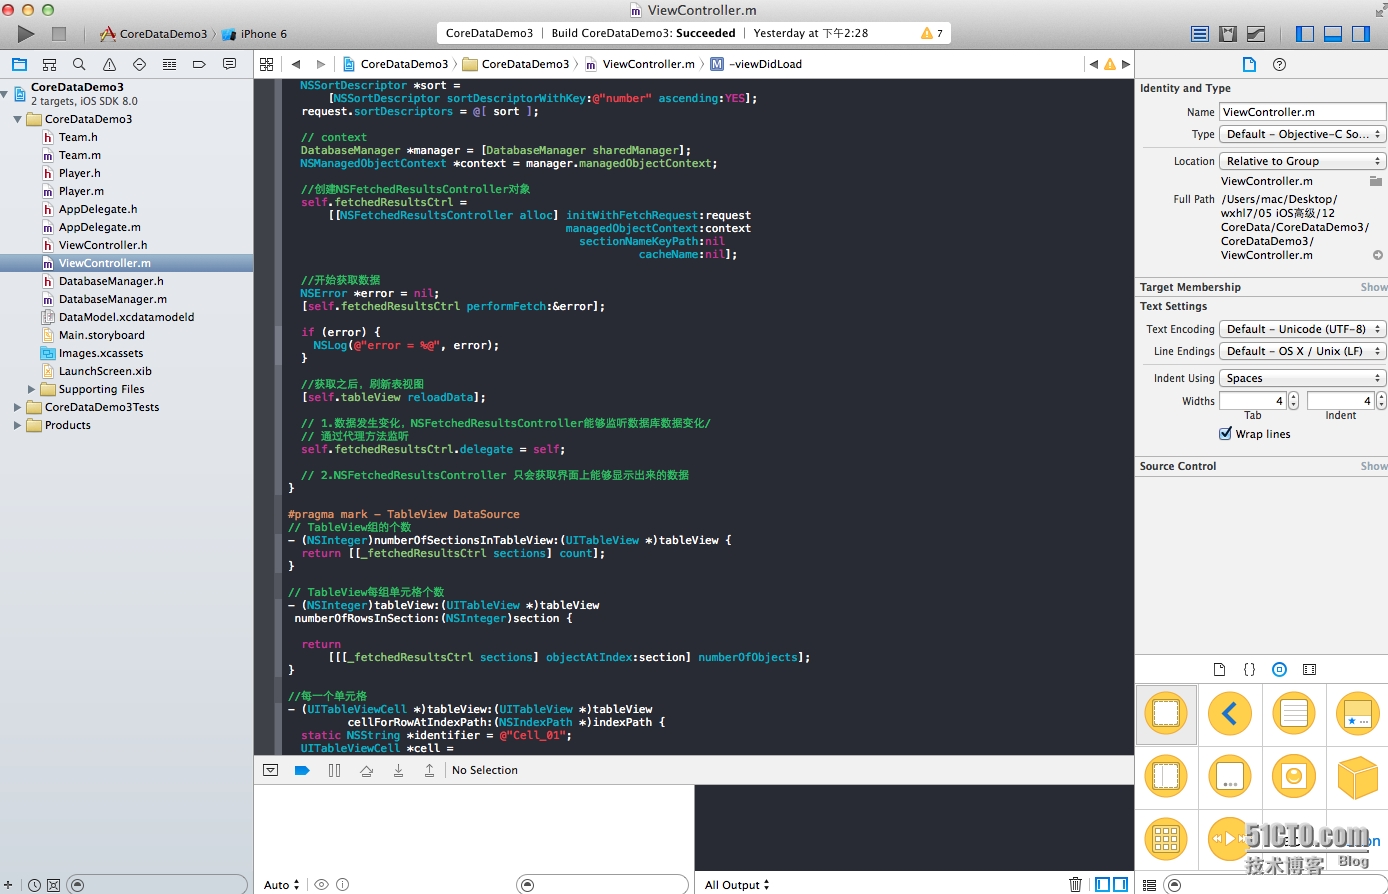Expand the Supporting Files folder
This screenshot has width=1388, height=894.
pos(31,389)
